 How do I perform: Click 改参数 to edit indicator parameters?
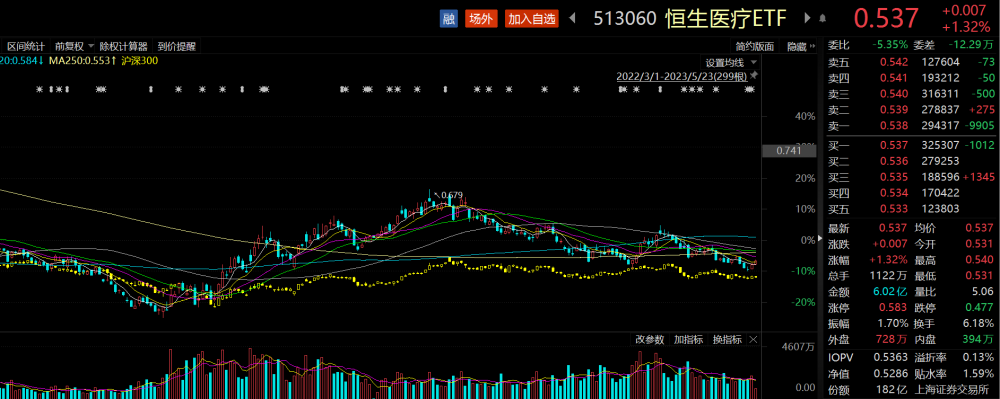pyautogui.click(x=650, y=340)
